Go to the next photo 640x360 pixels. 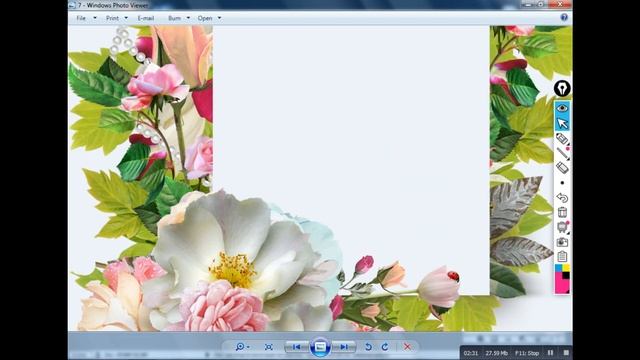click(344, 347)
